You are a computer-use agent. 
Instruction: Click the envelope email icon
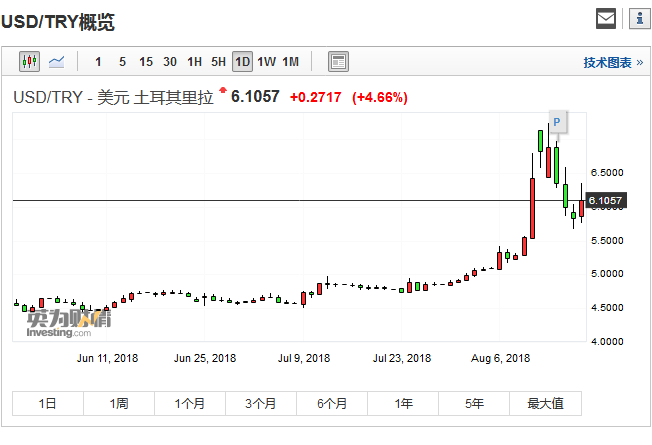(606, 18)
